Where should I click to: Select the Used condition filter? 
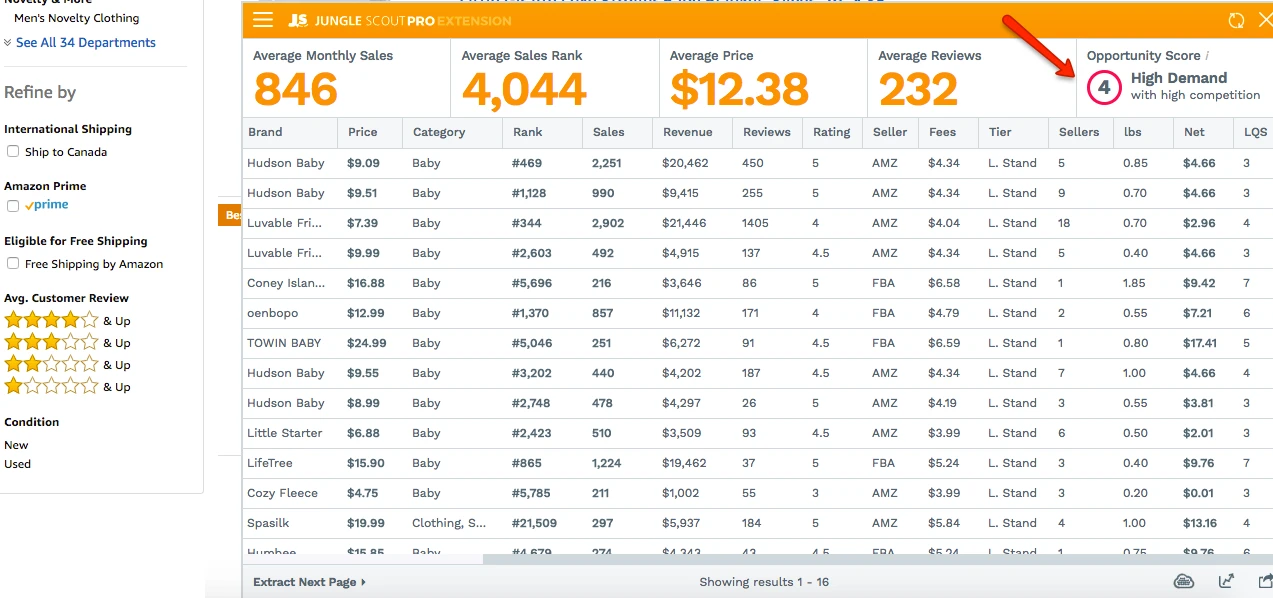(17, 464)
